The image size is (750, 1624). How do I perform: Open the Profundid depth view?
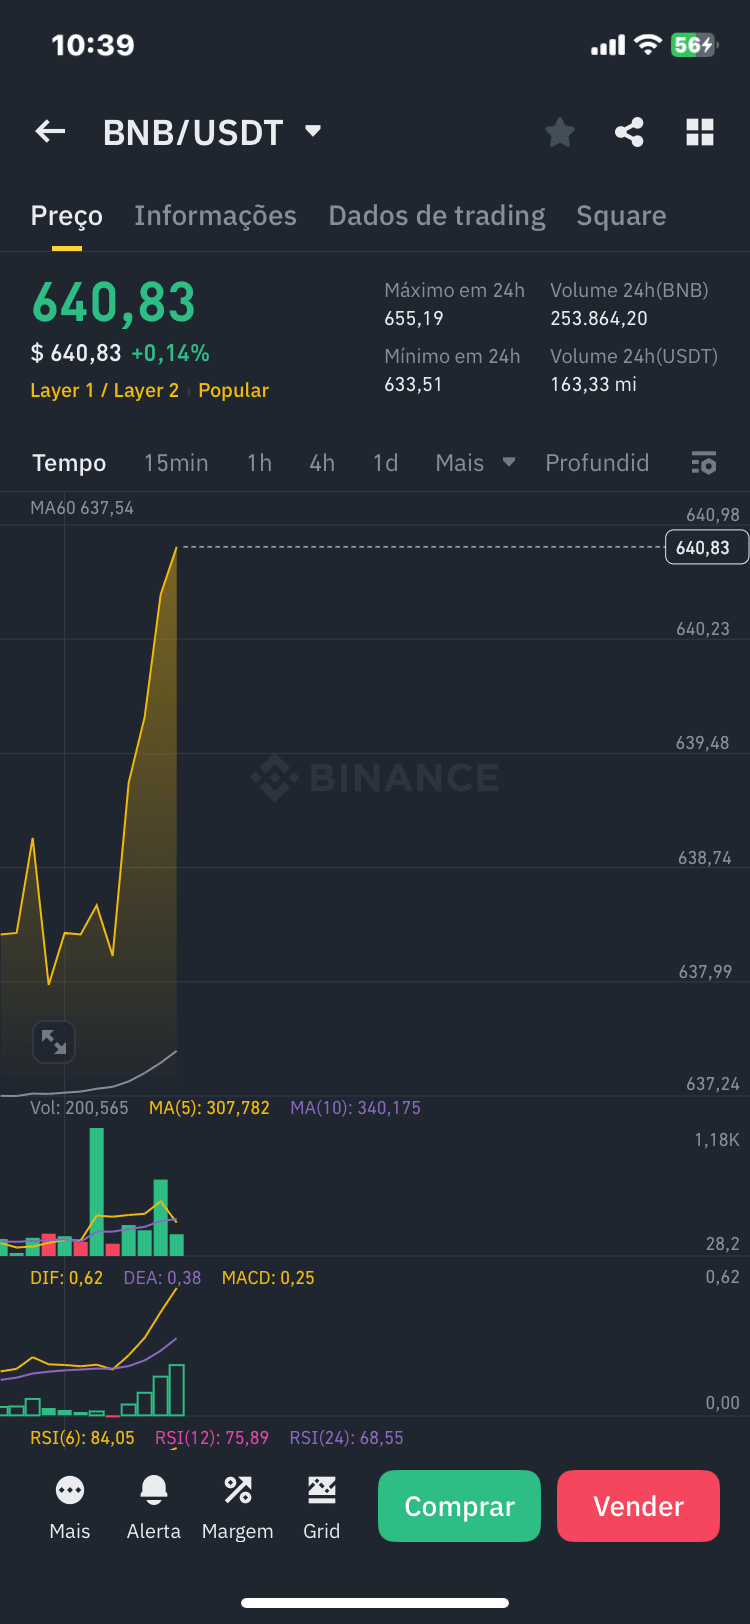point(597,463)
